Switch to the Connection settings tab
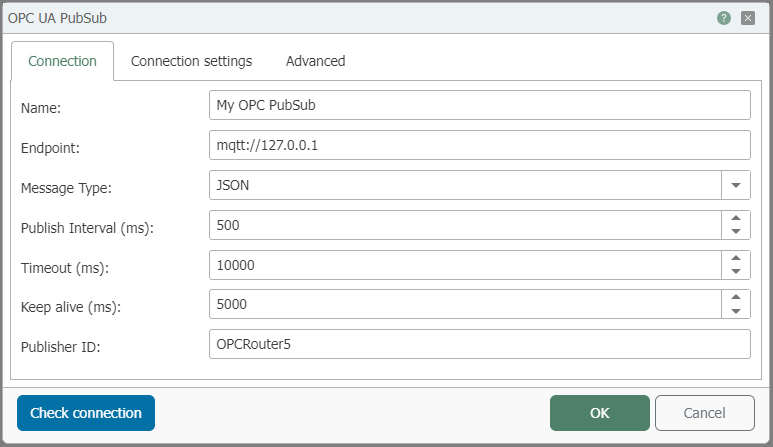 [x=191, y=61]
